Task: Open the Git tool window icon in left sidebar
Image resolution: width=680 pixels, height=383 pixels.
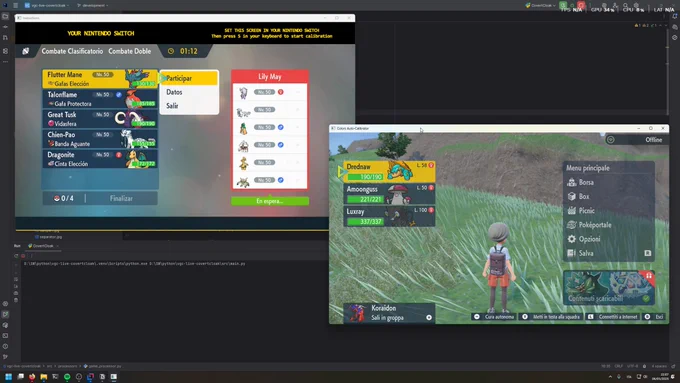Action: pyautogui.click(x=5, y=357)
